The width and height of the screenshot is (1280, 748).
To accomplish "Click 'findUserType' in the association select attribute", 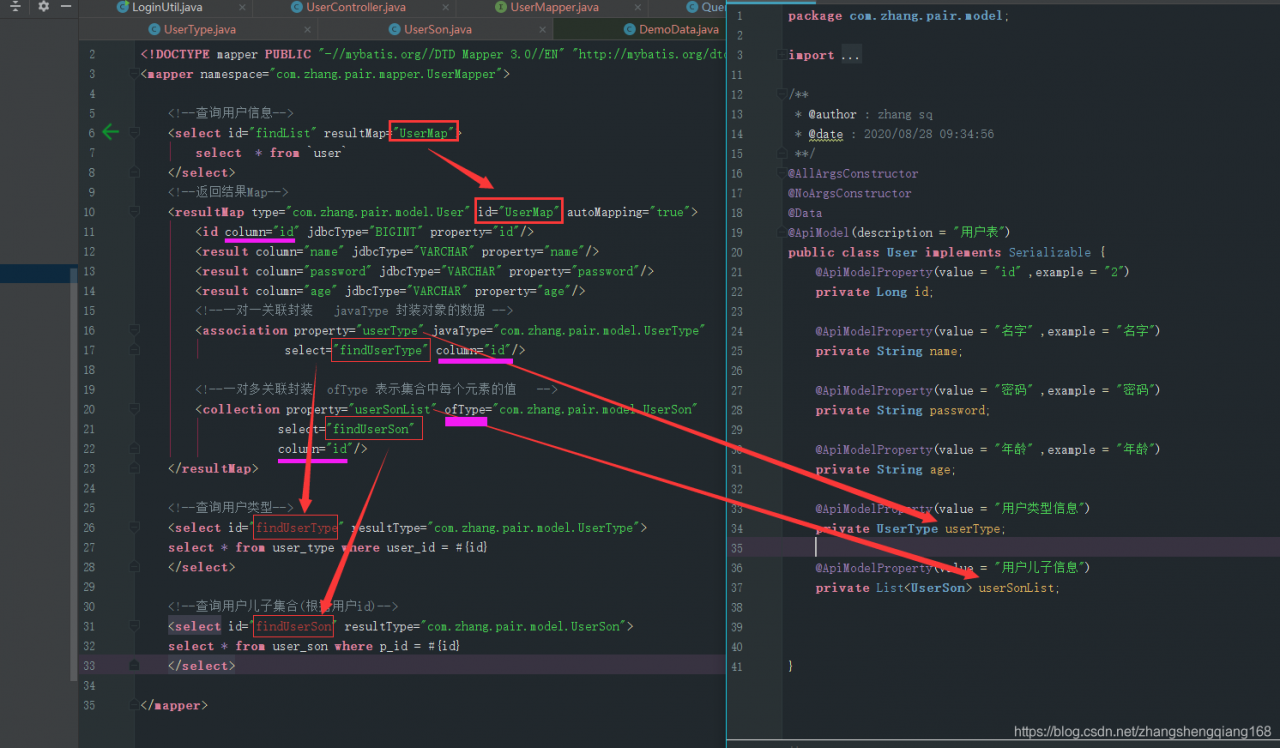I will pyautogui.click(x=381, y=350).
